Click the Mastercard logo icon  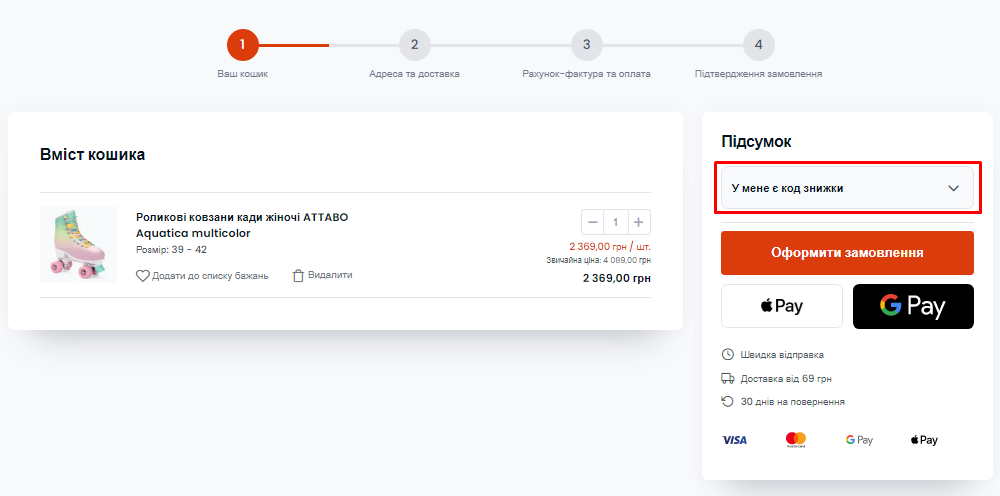[x=796, y=440]
